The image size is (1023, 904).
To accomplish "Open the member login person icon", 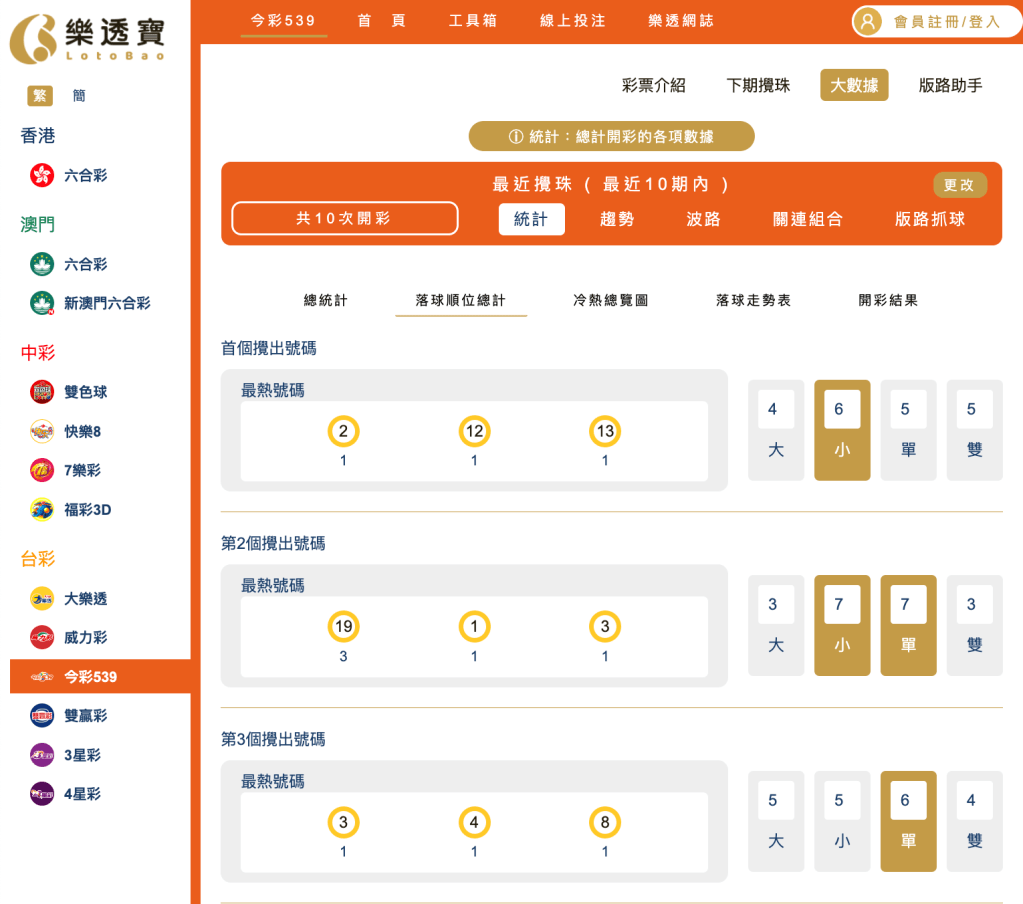I will tap(866, 21).
